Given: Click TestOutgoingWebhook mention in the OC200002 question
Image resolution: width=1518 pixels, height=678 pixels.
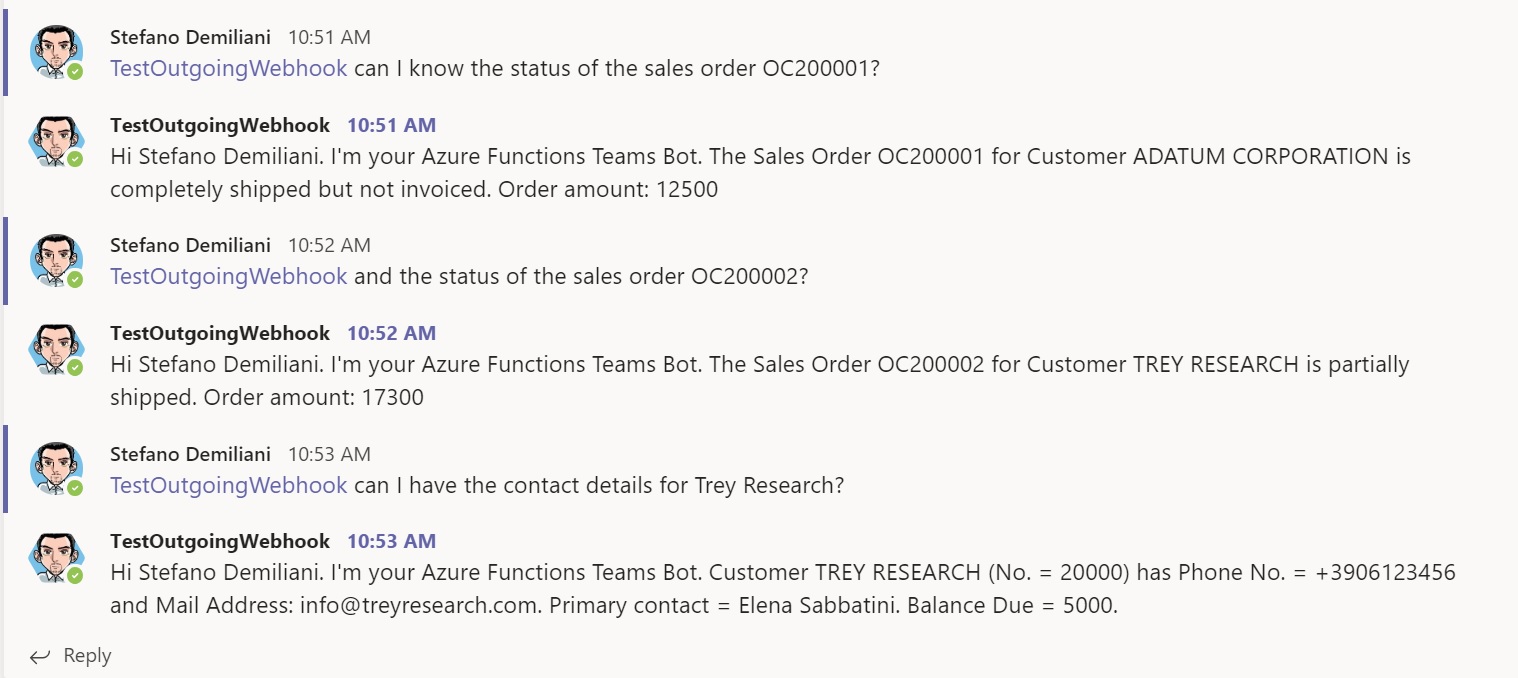Looking at the screenshot, I should click(x=228, y=276).
